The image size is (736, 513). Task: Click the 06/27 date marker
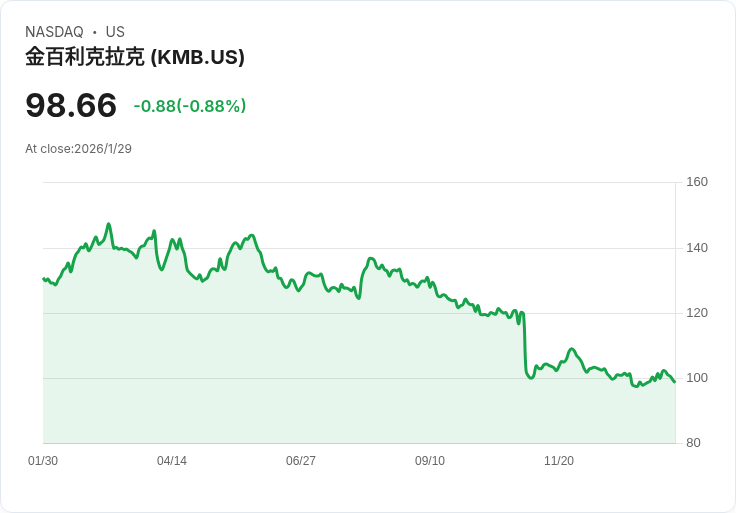[x=301, y=461]
